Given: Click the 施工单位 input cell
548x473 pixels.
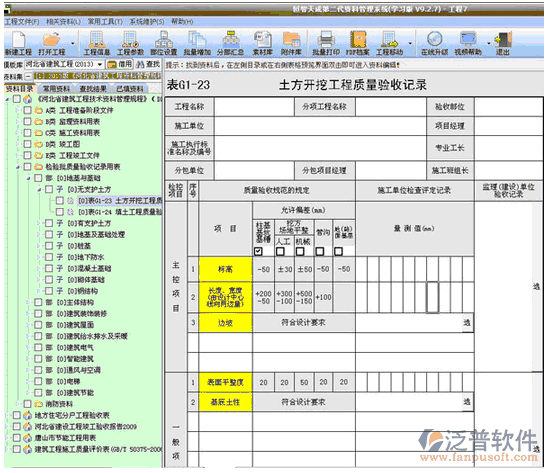Looking at the screenshot, I should coord(320,126).
